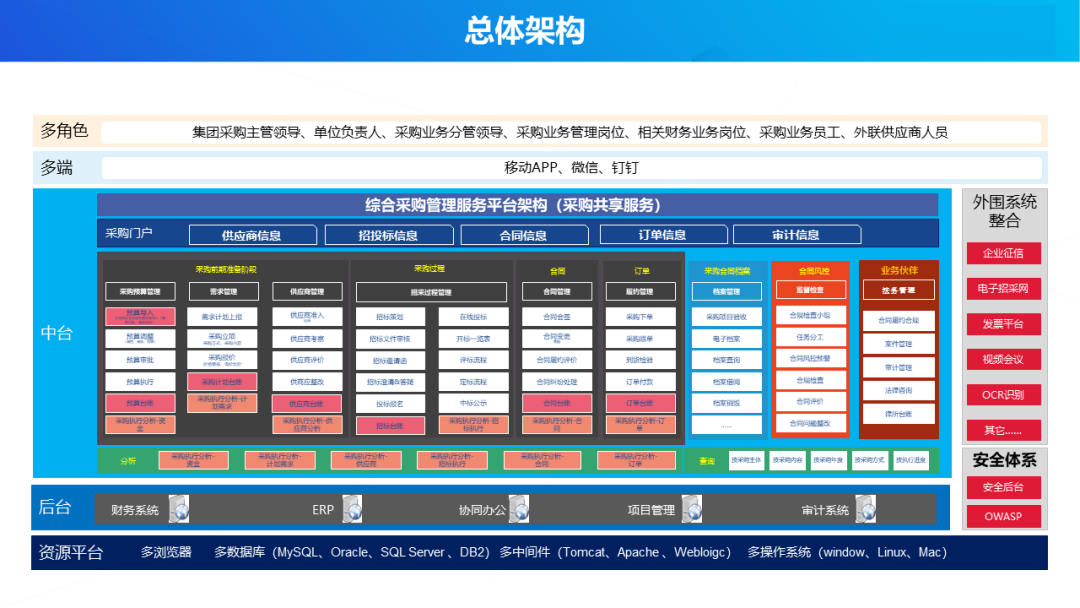Screen dimensions: 1080x608
Task: Click the 项目管理 server icon
Action: coord(691,509)
